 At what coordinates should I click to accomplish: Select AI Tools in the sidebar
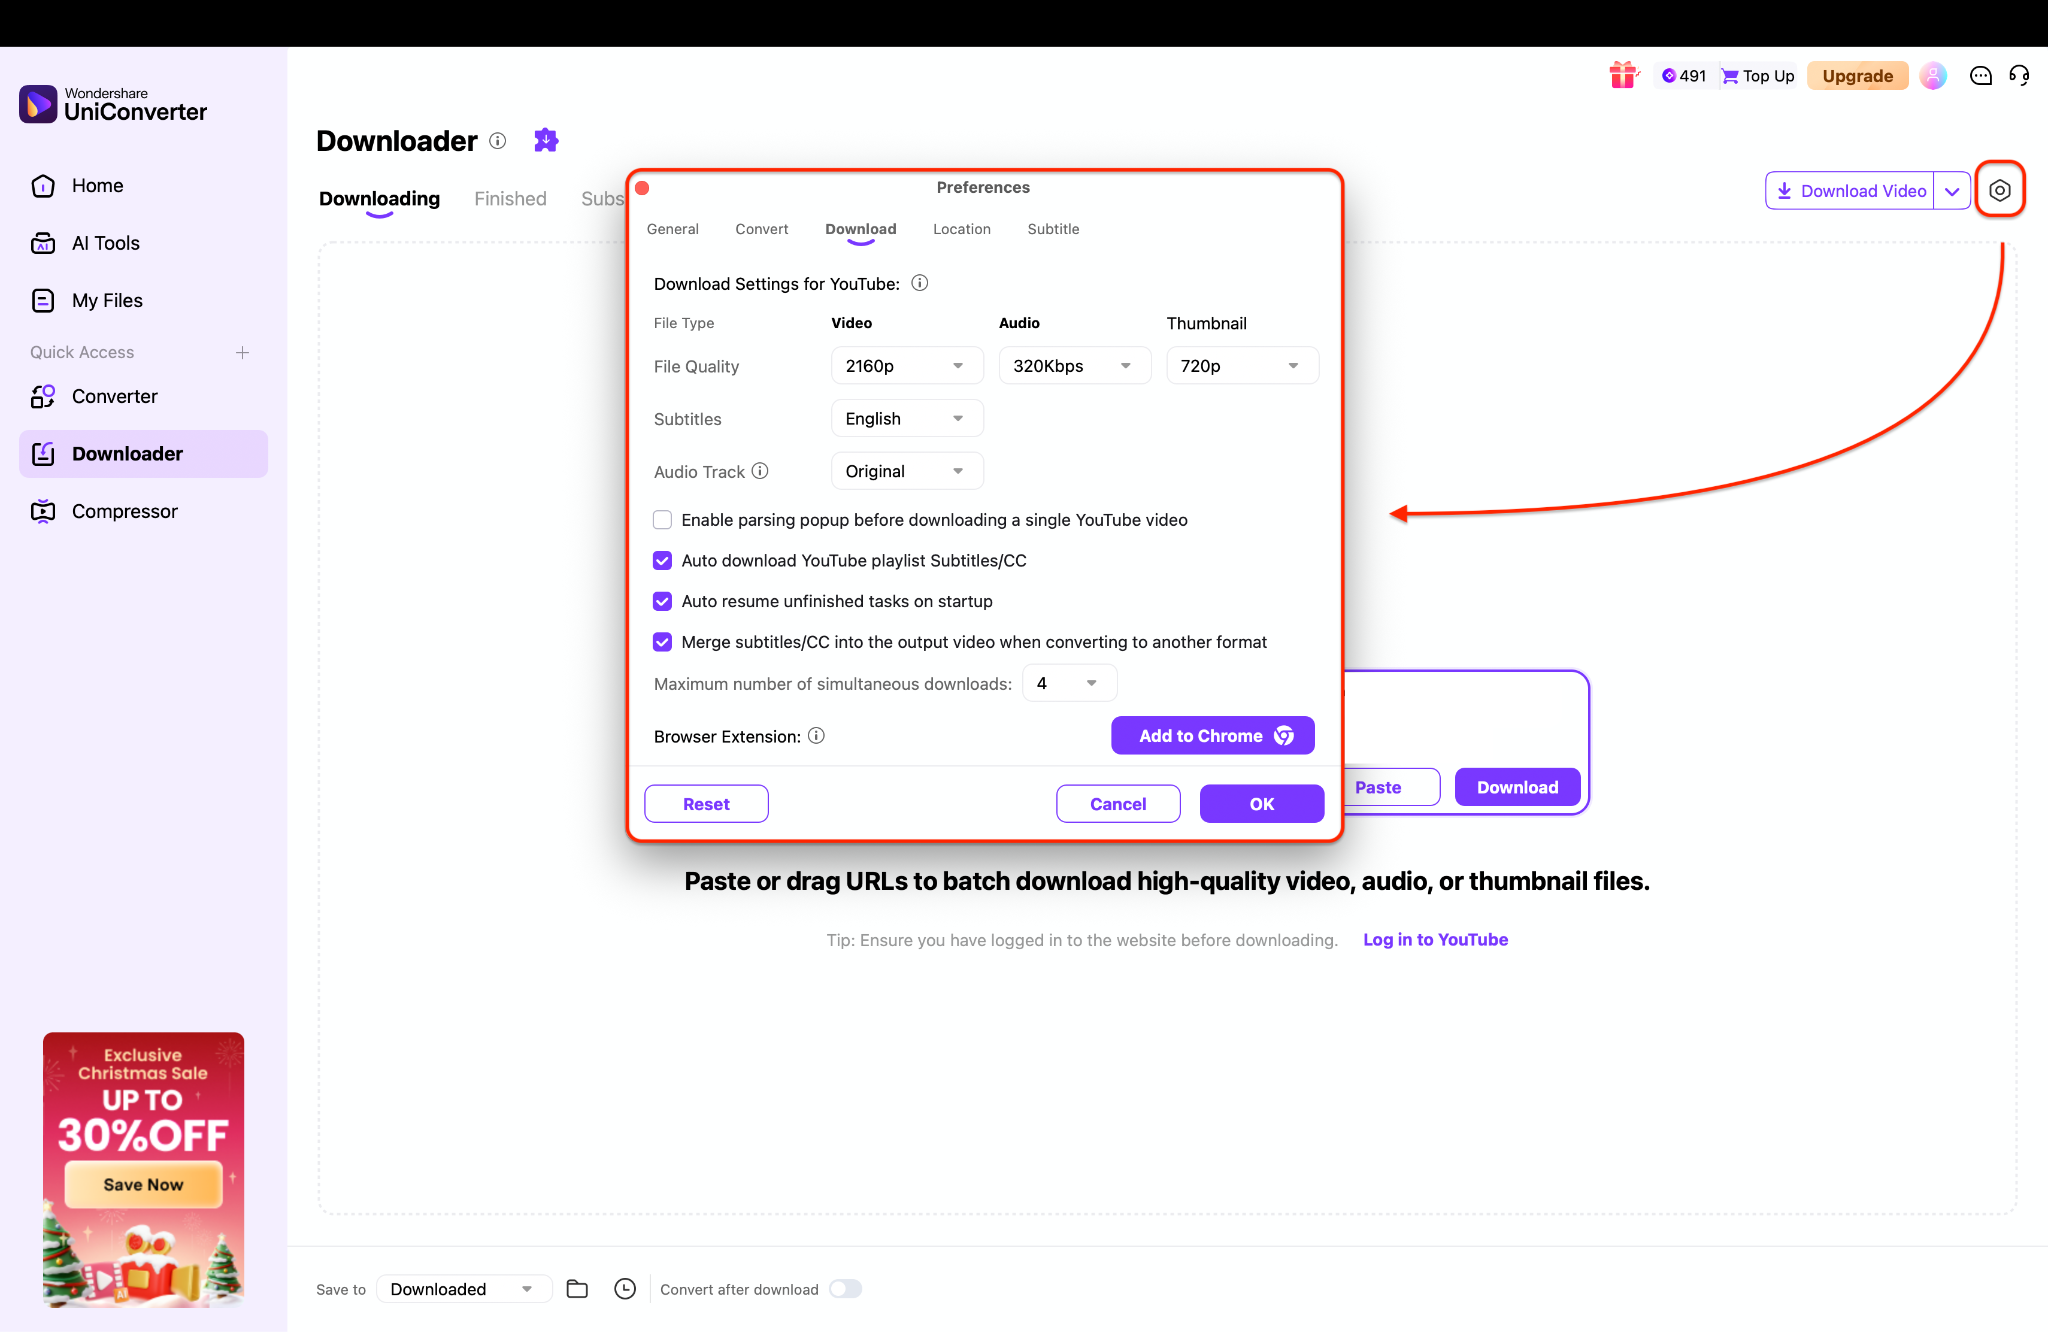coord(105,242)
